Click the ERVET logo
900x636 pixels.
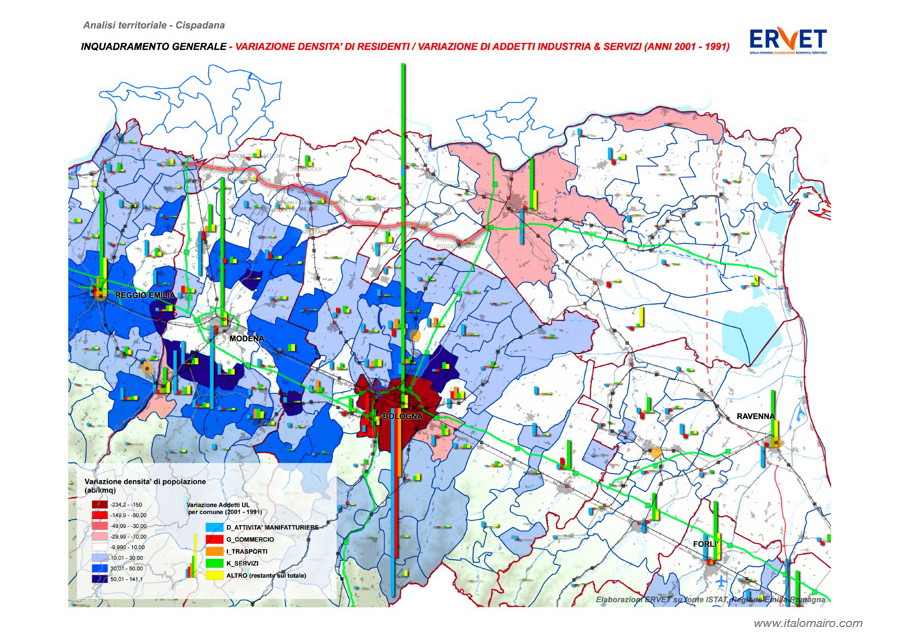[x=790, y=39]
